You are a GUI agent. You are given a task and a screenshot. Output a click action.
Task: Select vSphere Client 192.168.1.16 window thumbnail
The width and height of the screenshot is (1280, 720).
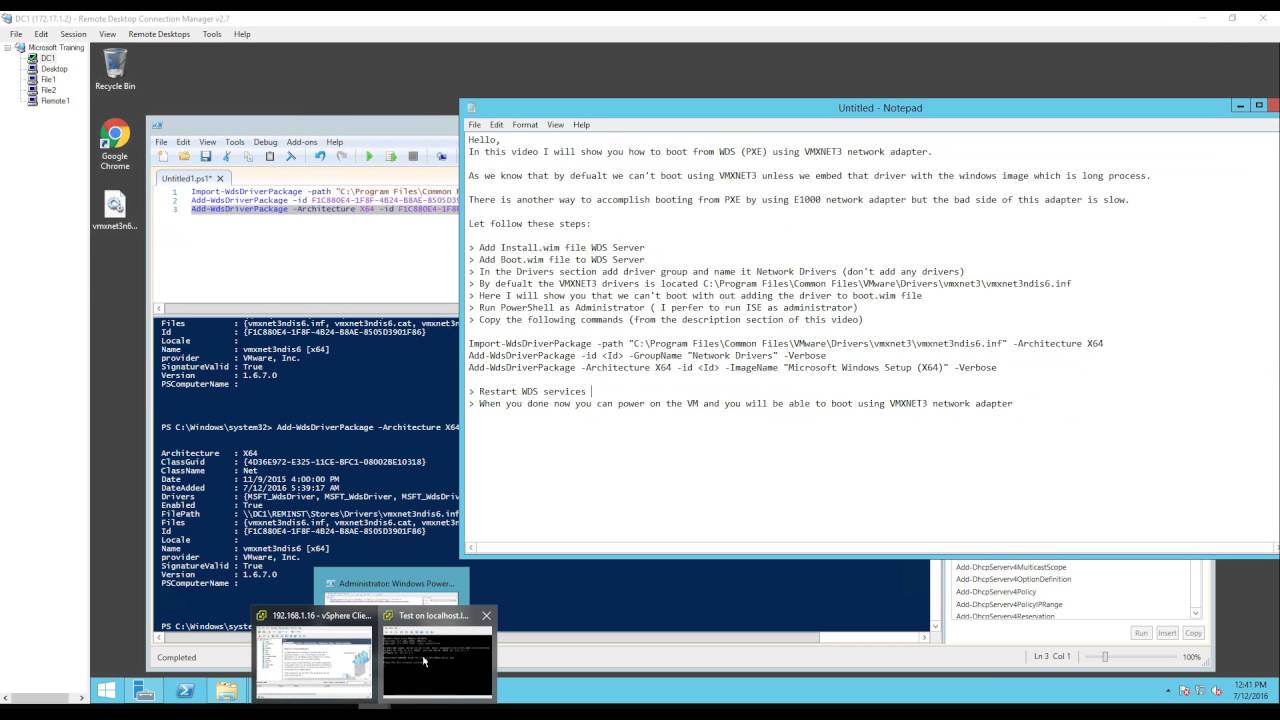coord(313,653)
